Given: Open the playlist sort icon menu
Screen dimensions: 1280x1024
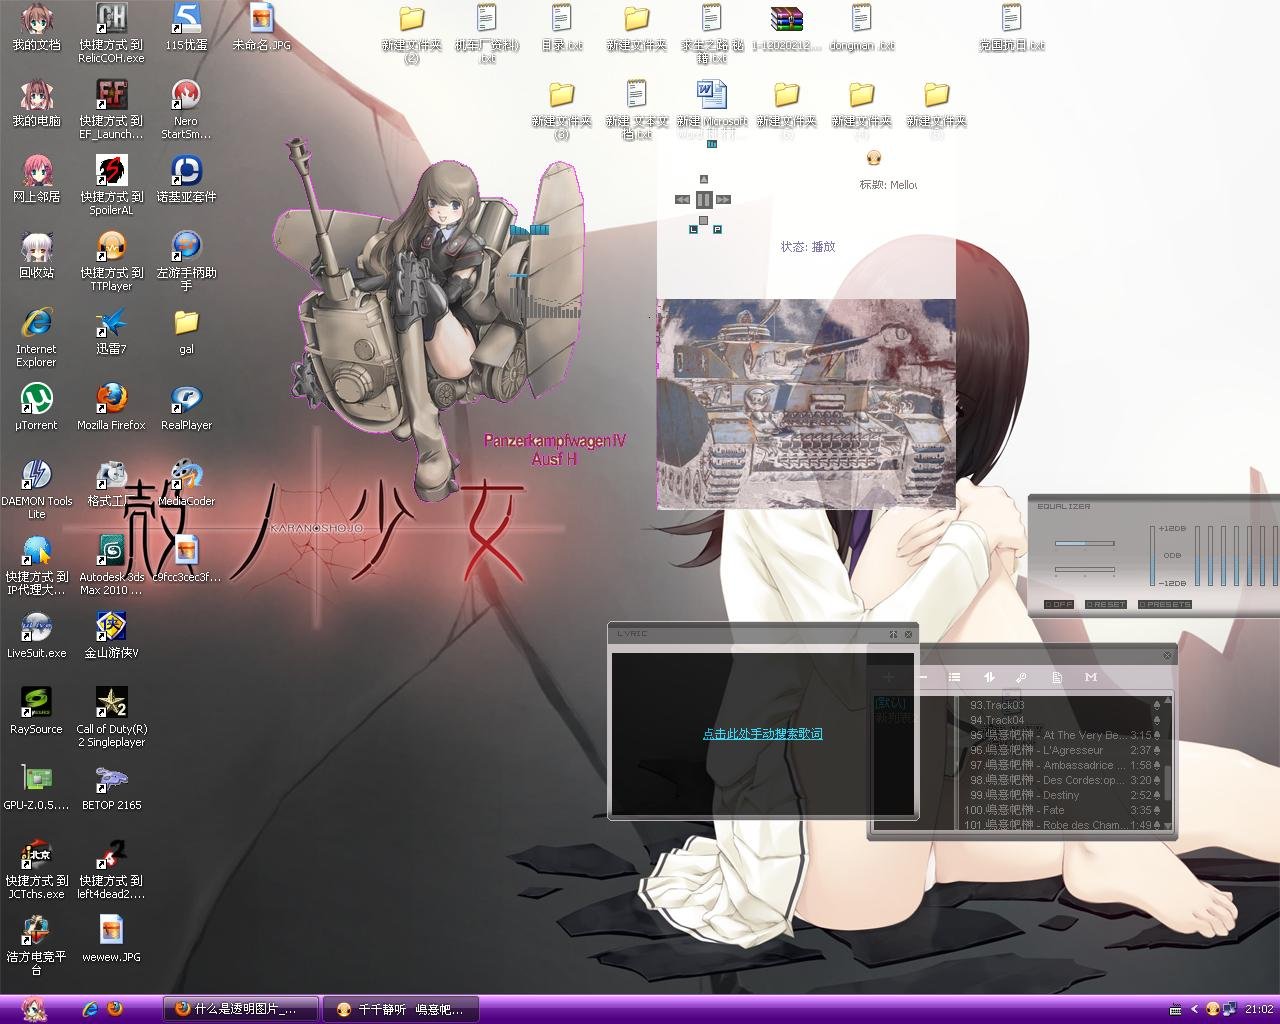Looking at the screenshot, I should pyautogui.click(x=989, y=678).
